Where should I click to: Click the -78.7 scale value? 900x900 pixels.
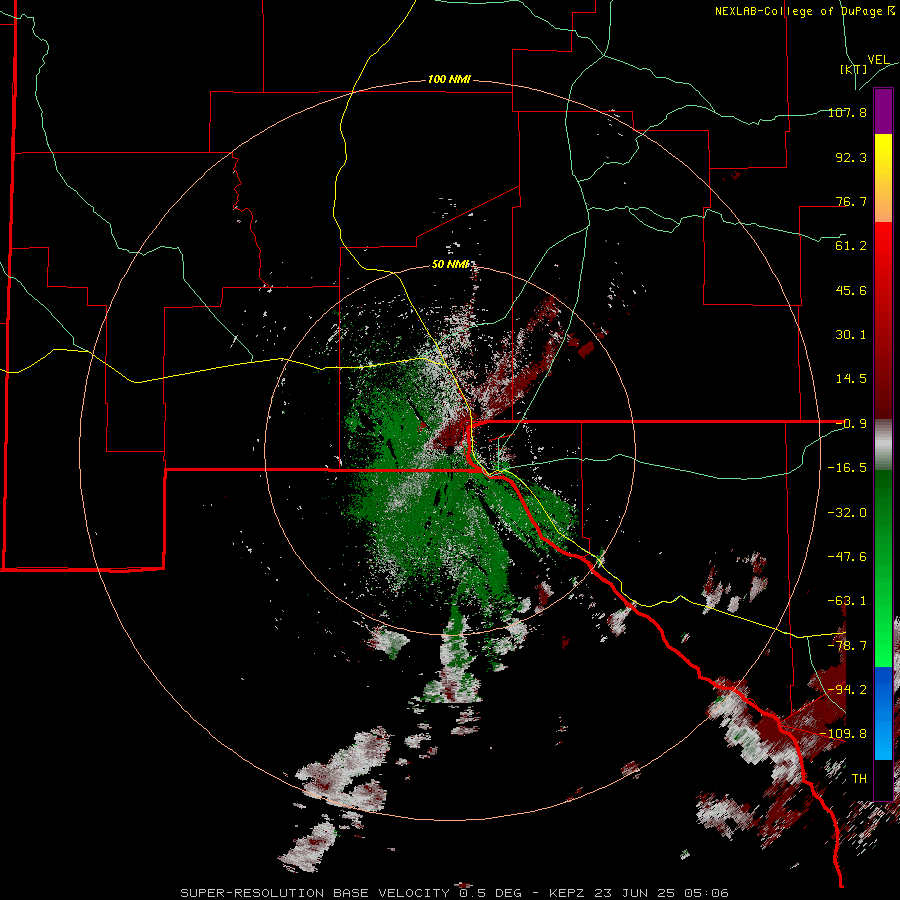(x=847, y=646)
